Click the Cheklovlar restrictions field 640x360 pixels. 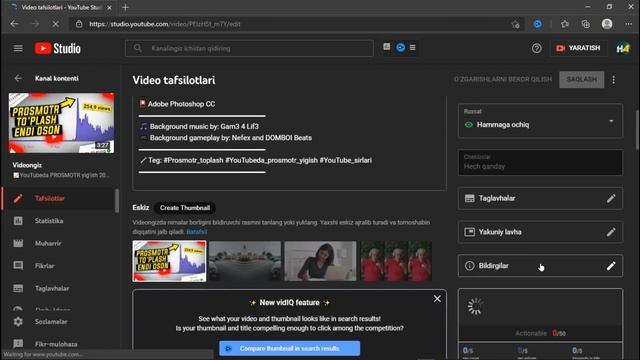[x=540, y=162]
